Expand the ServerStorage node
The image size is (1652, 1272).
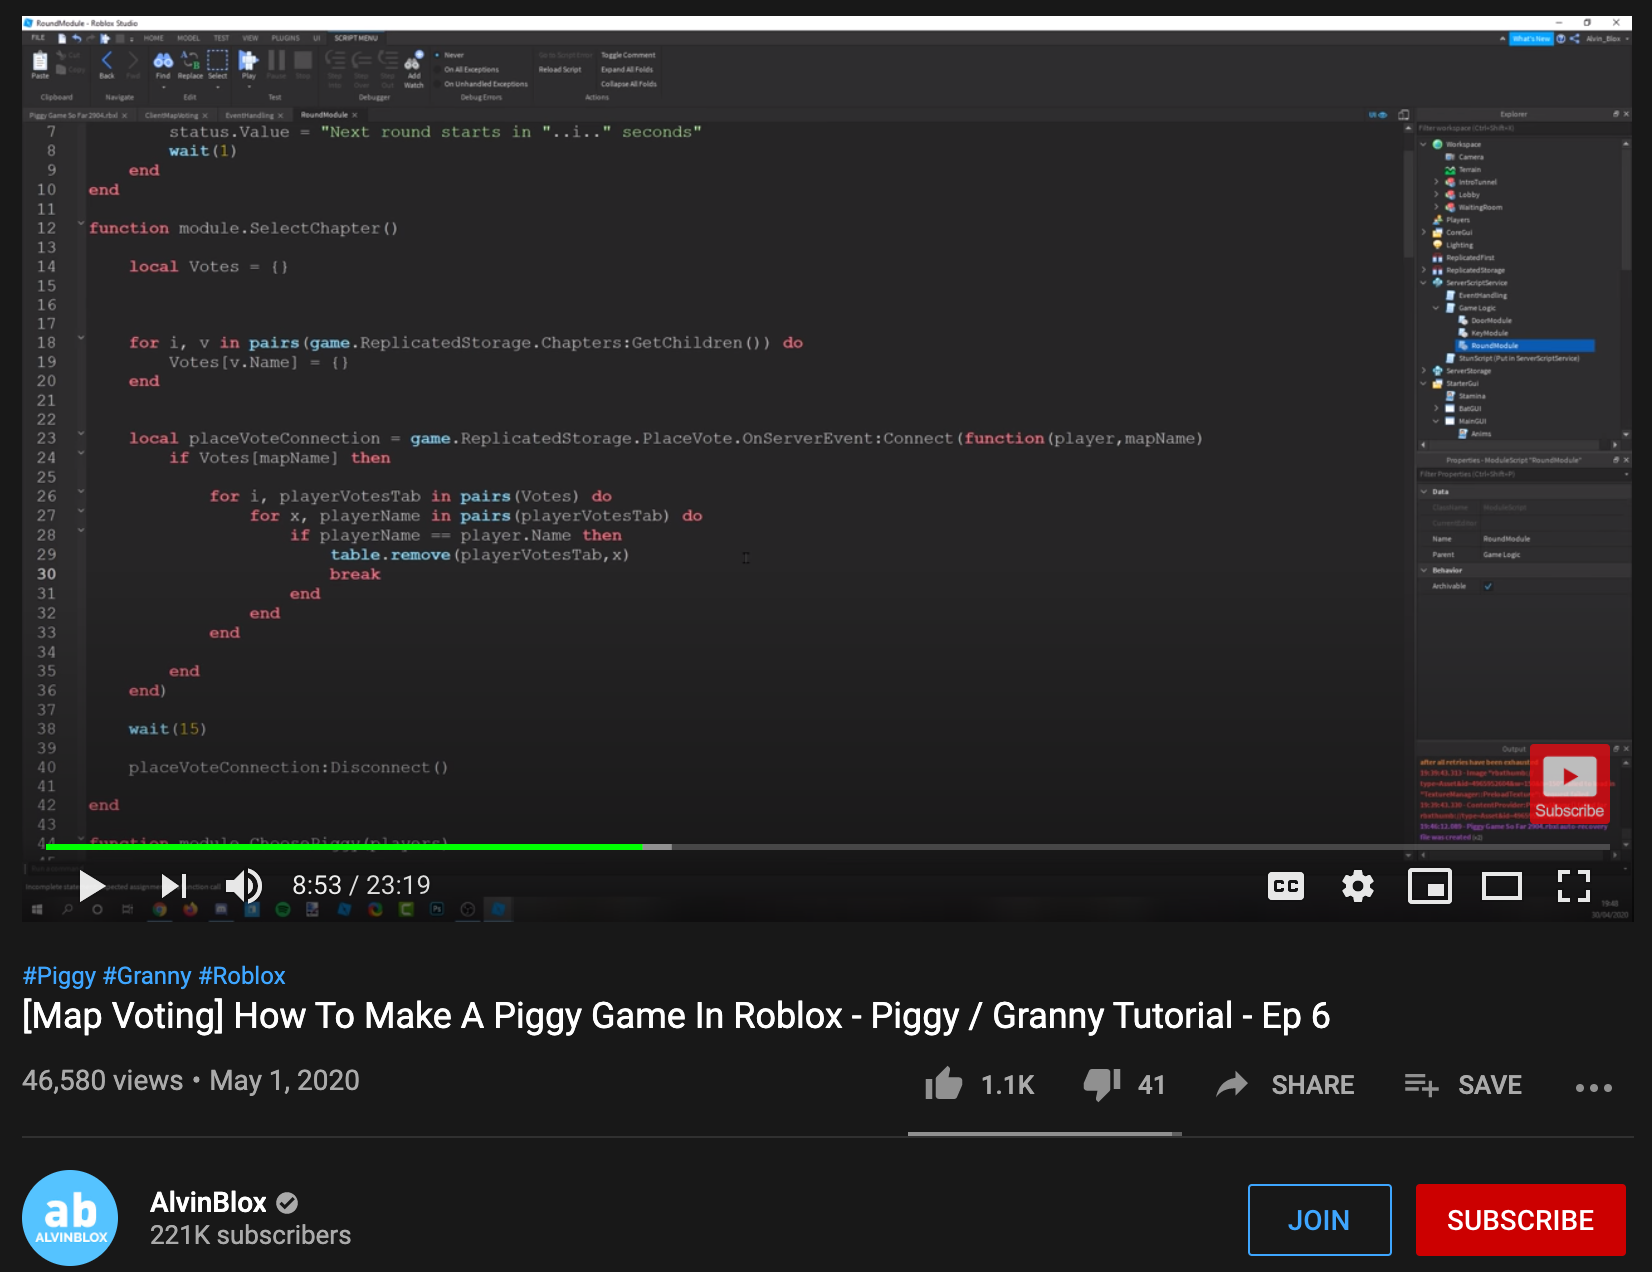1424,371
